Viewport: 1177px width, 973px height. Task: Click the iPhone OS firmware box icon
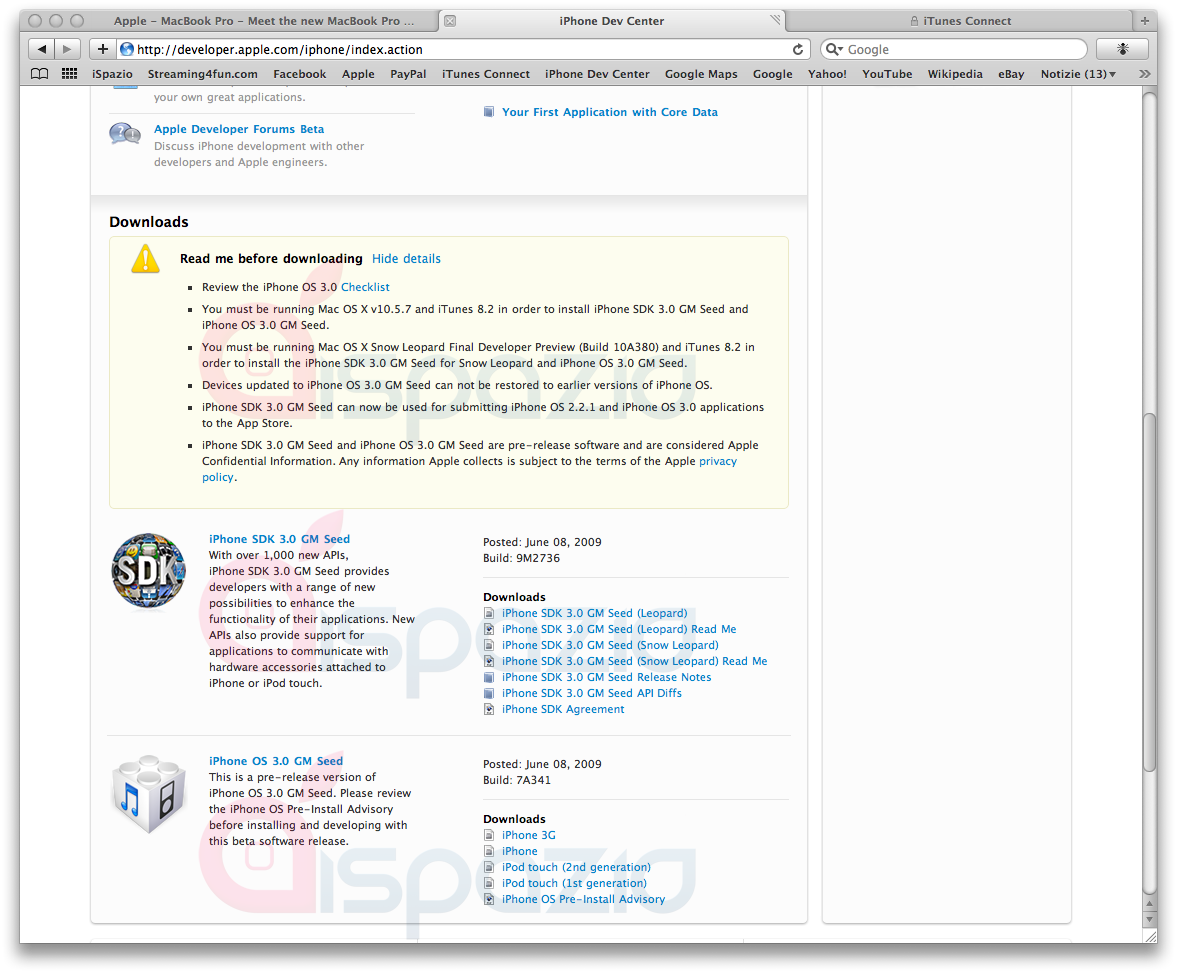click(149, 794)
